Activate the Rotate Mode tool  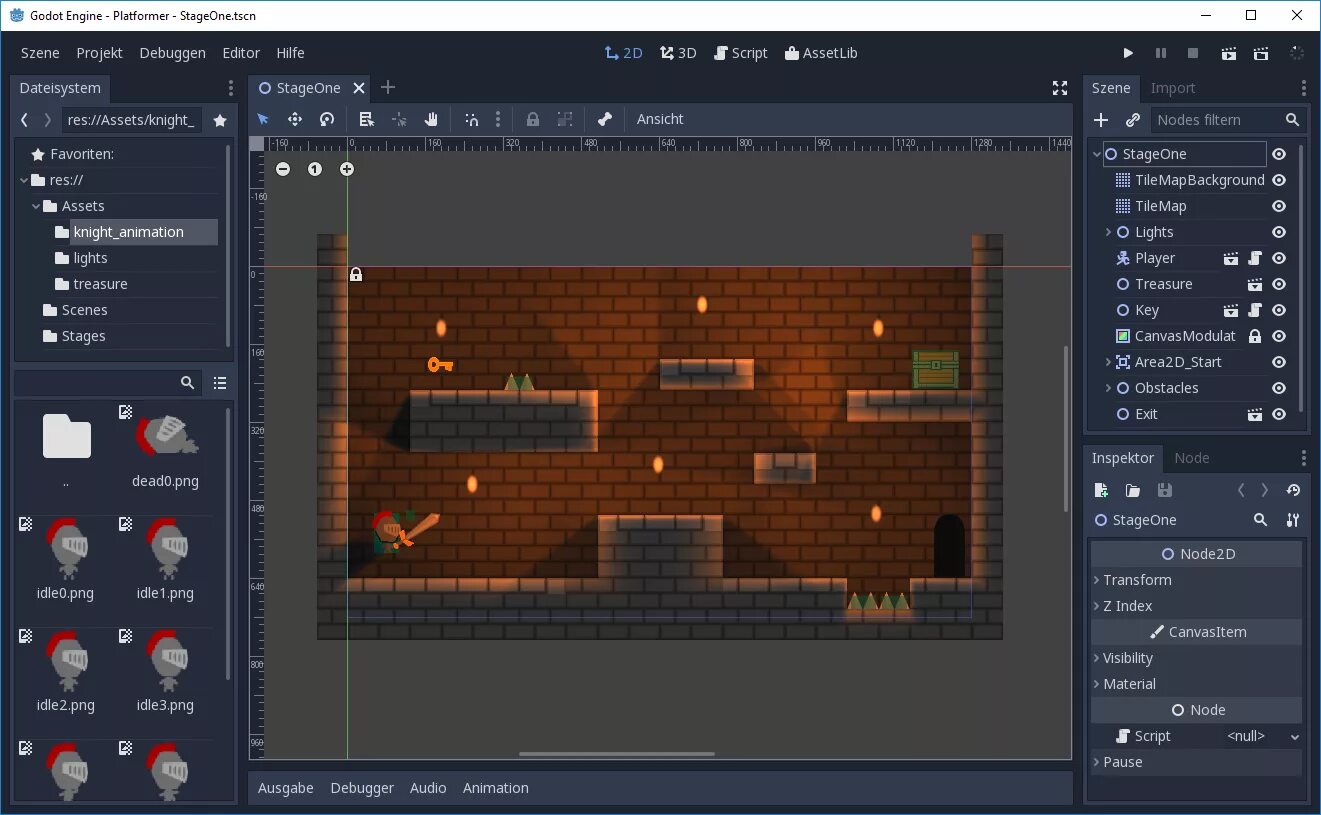[327, 119]
